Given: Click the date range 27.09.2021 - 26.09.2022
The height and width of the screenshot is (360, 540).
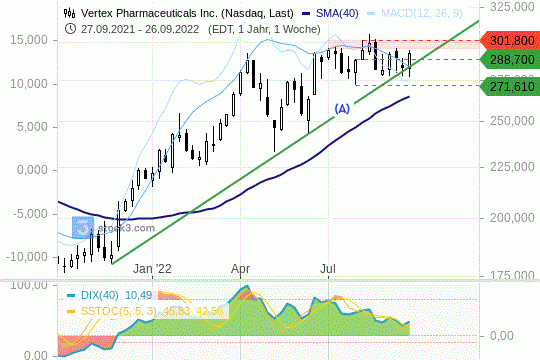Looking at the screenshot, I should pyautogui.click(x=140, y=29).
